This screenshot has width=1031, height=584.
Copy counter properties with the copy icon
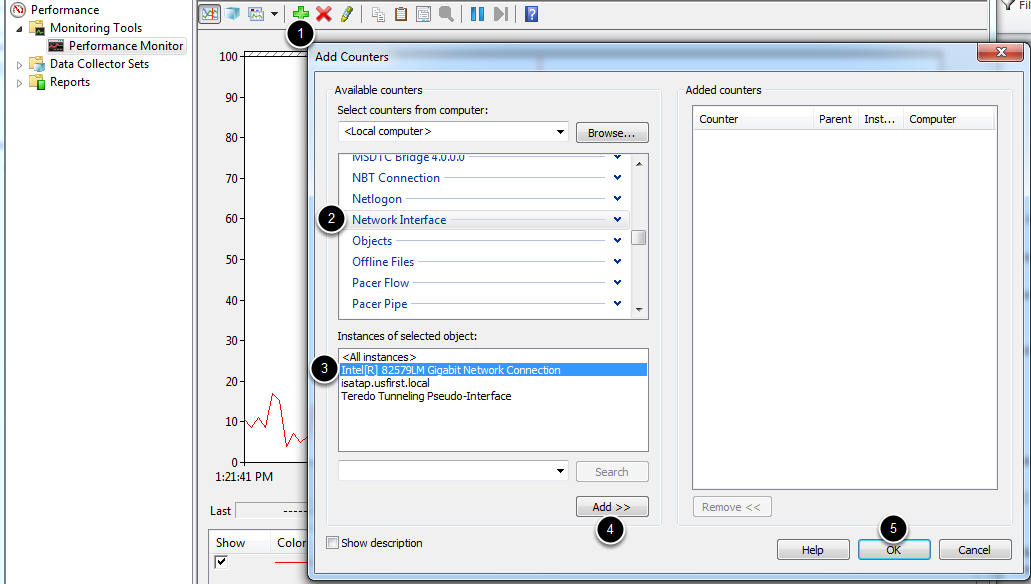click(x=379, y=13)
